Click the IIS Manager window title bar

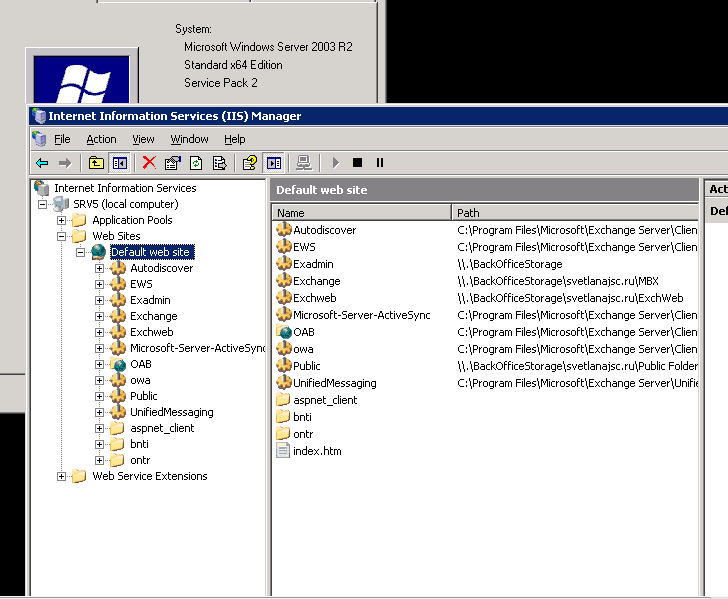(x=378, y=116)
